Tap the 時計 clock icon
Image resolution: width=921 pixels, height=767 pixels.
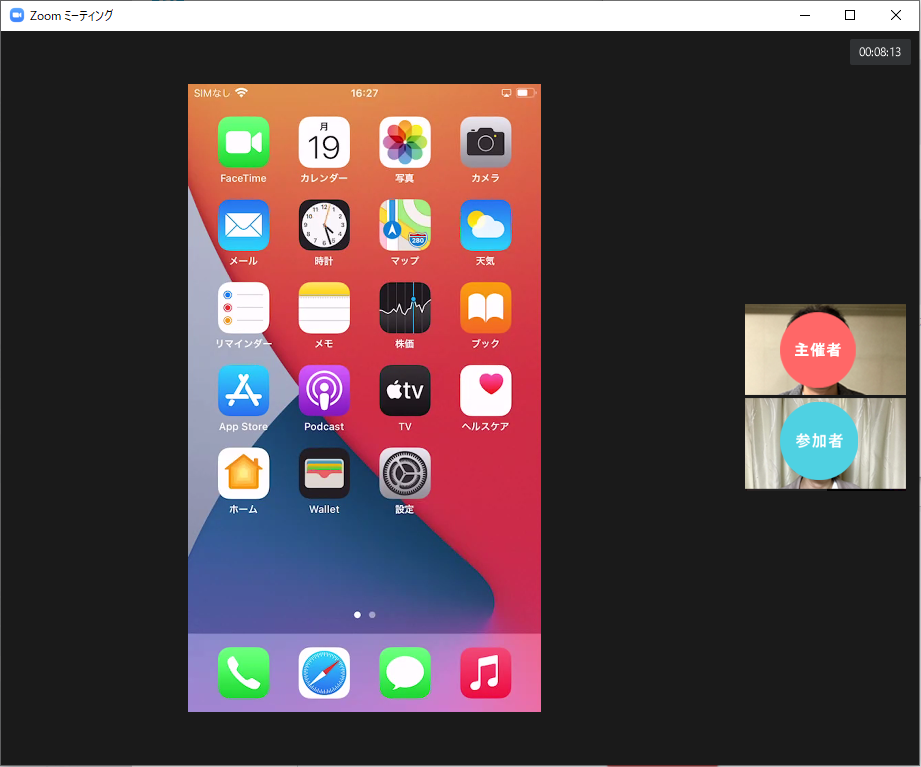coord(324,225)
